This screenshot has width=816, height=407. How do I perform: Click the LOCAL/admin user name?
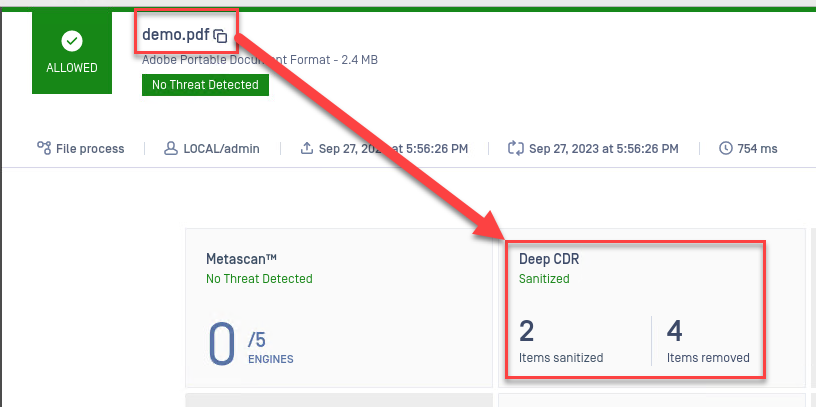tap(221, 149)
